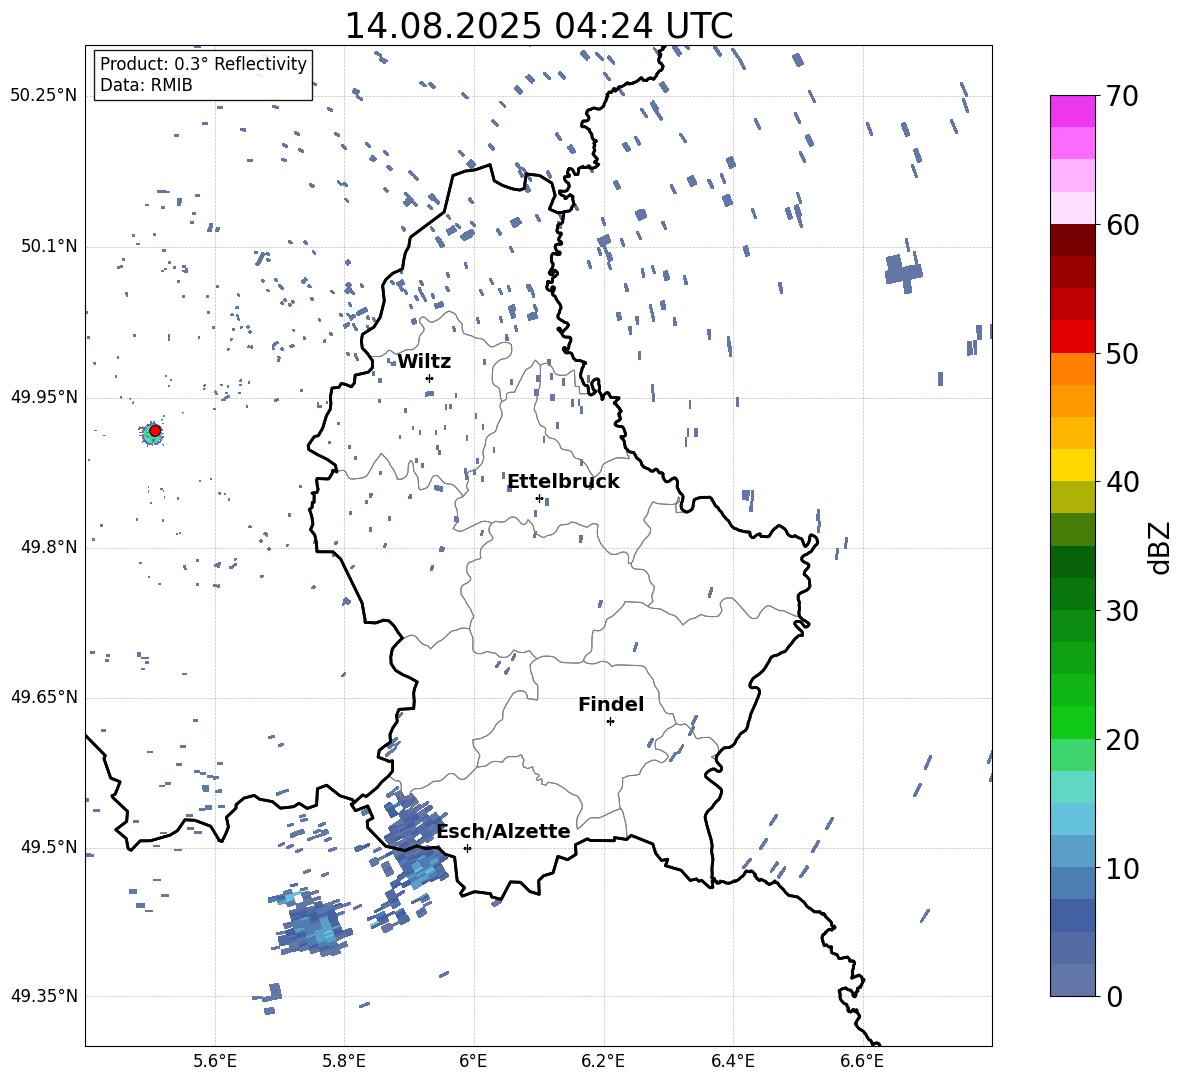The width and height of the screenshot is (1184, 1081).
Task: Click the 49.95°N latitude label
Action: point(44,397)
